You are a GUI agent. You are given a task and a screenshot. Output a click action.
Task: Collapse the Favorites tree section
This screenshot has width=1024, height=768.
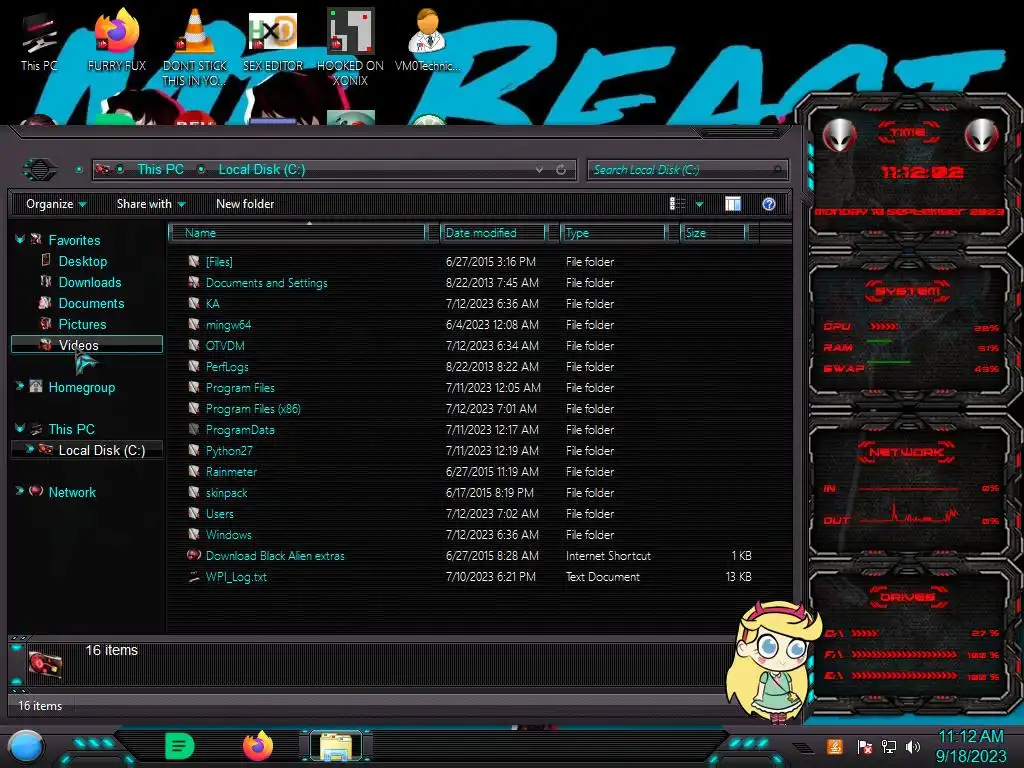[20, 240]
